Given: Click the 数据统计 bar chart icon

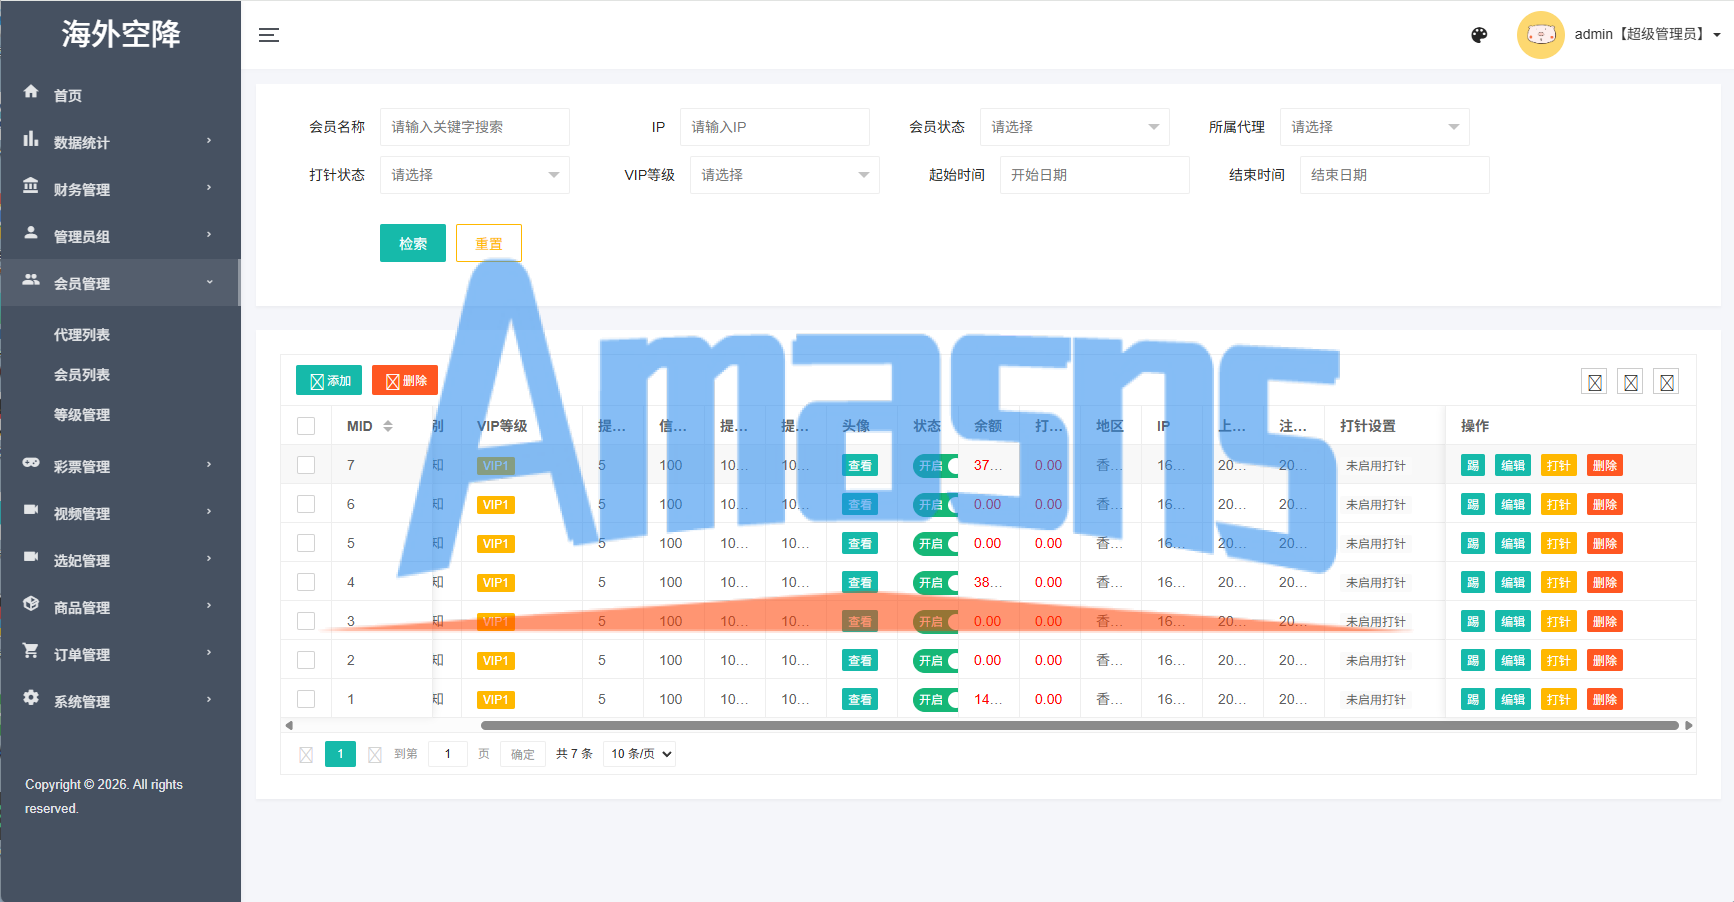Looking at the screenshot, I should click(x=31, y=139).
